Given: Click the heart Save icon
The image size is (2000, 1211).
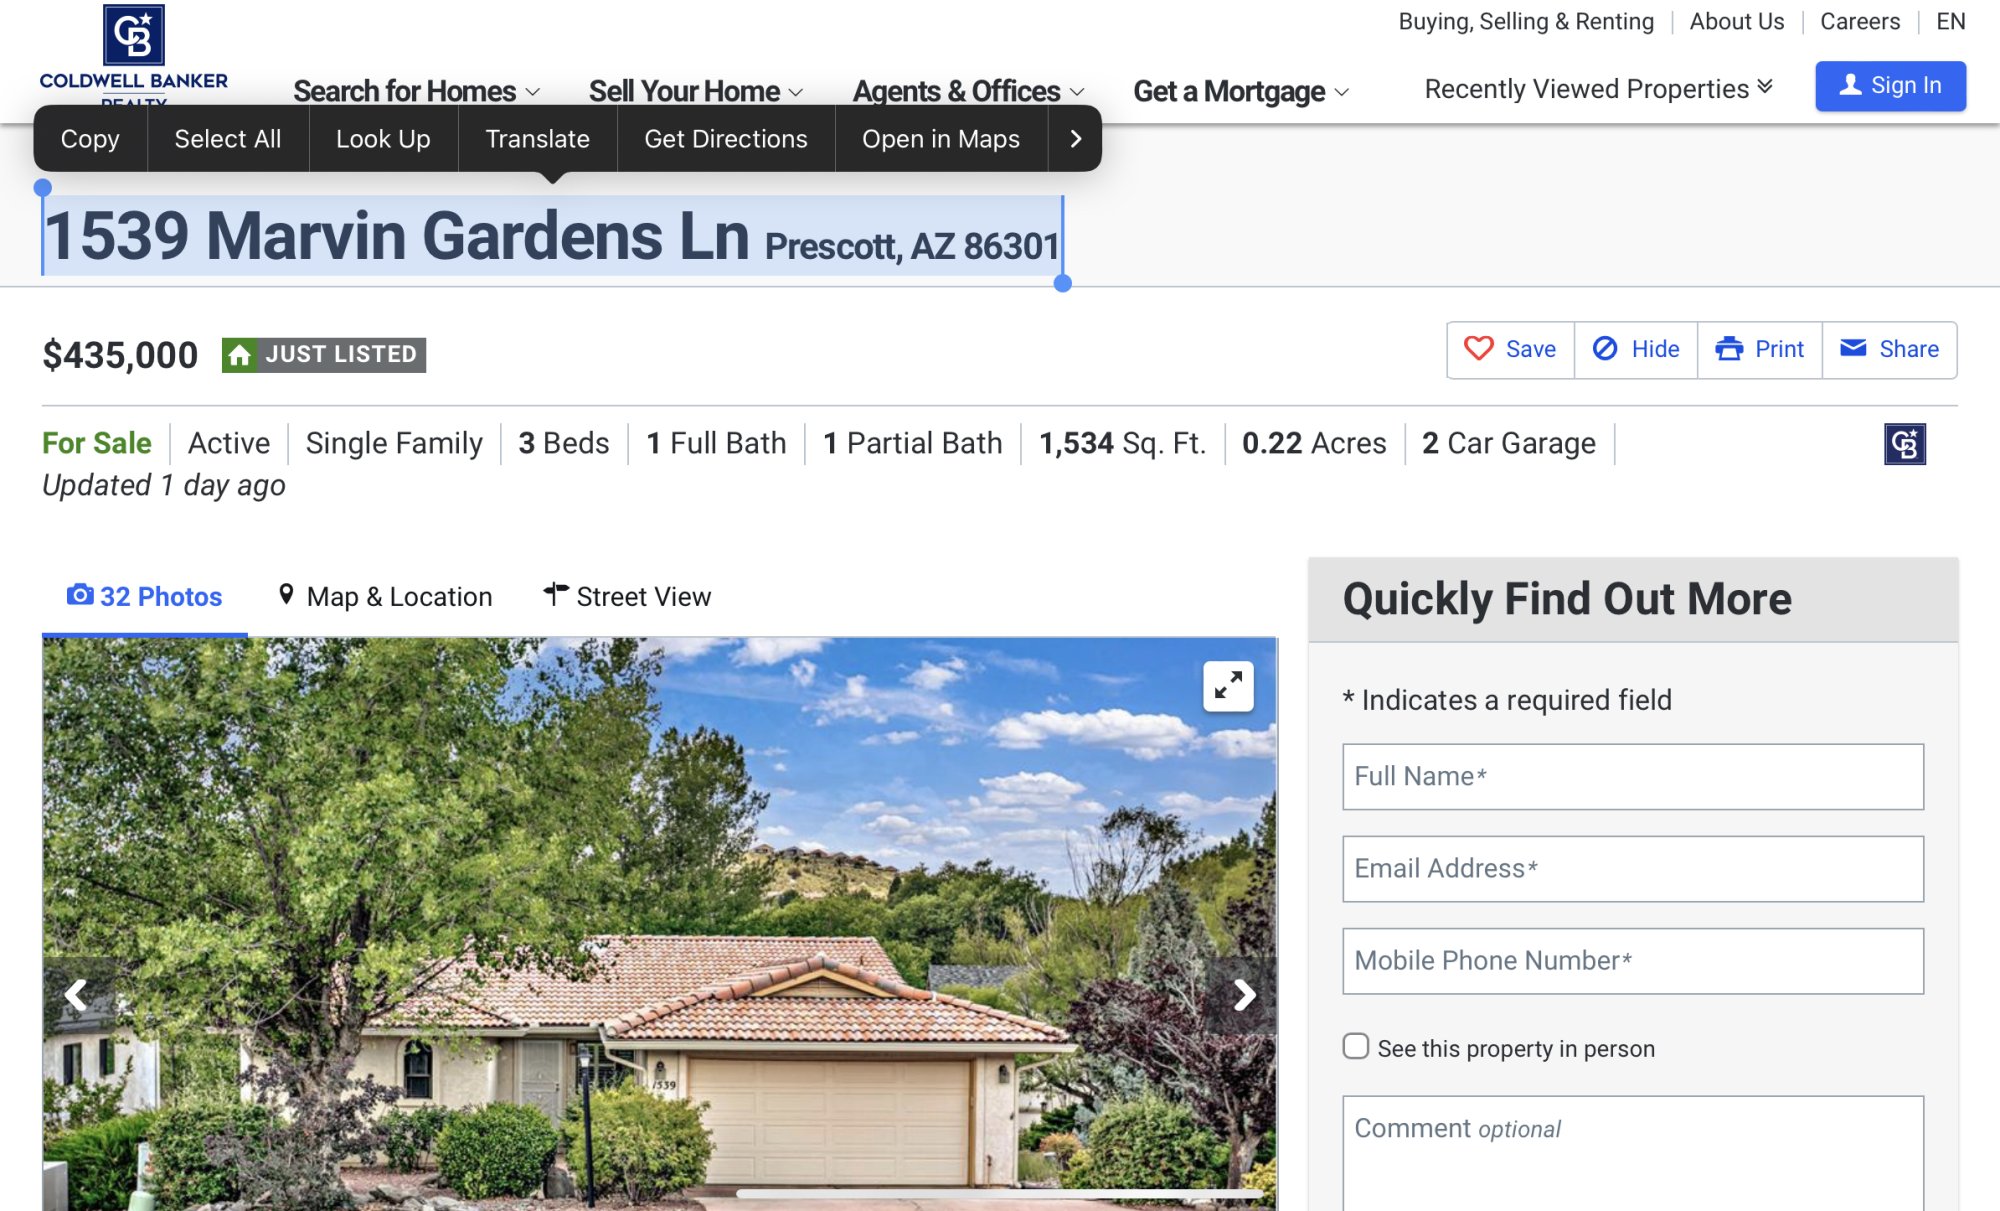Looking at the screenshot, I should pos(1479,348).
